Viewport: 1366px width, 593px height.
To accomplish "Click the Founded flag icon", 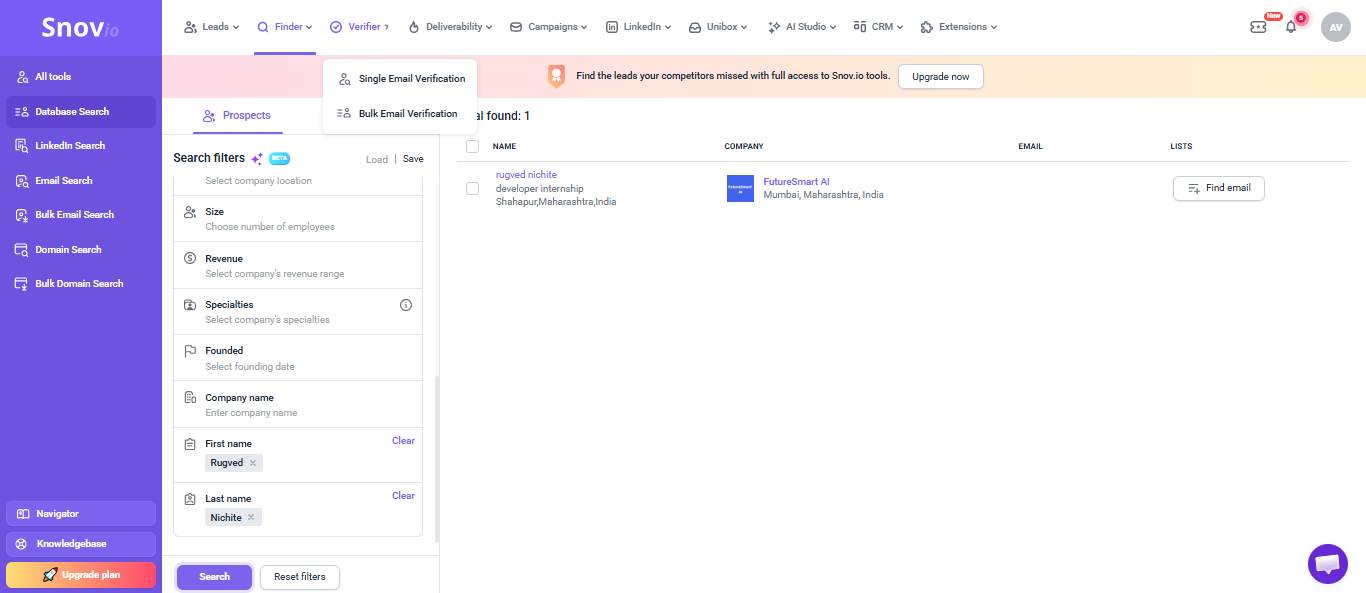I will 190,351.
